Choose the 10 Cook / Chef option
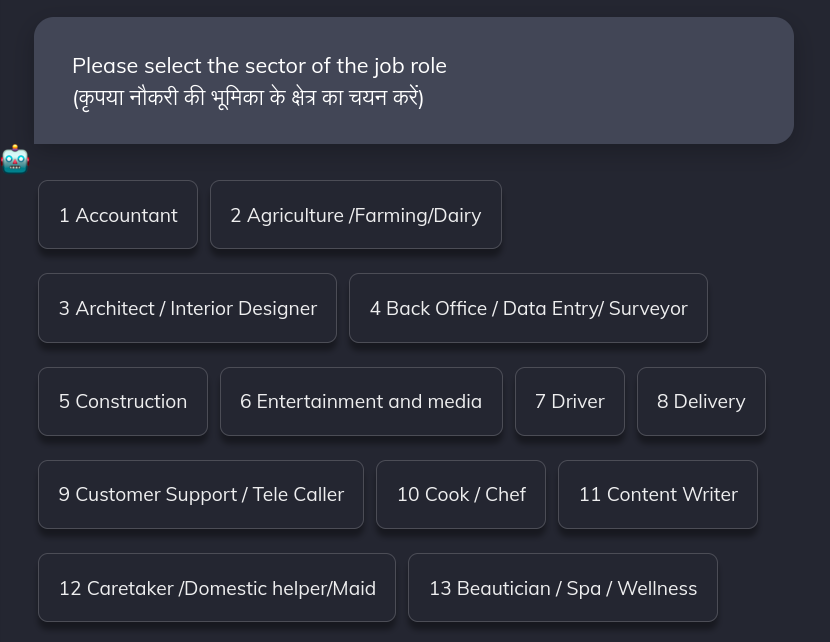The height and width of the screenshot is (642, 830). [461, 494]
